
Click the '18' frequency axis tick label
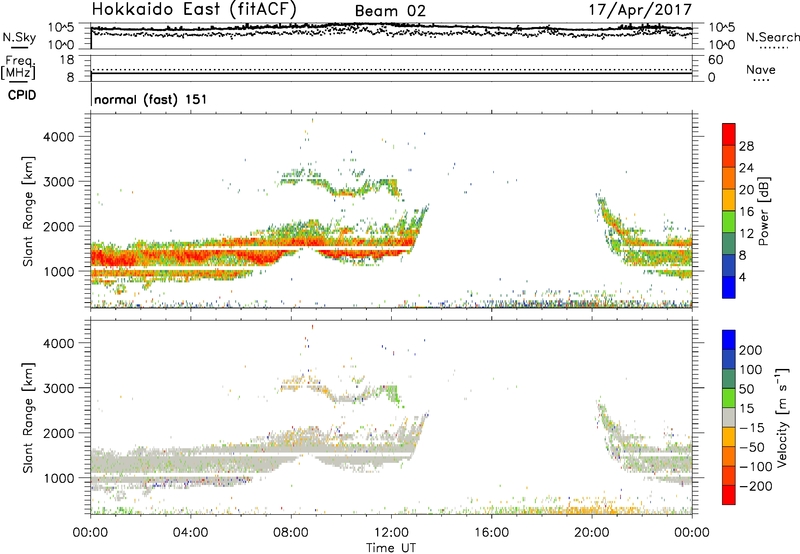click(67, 60)
